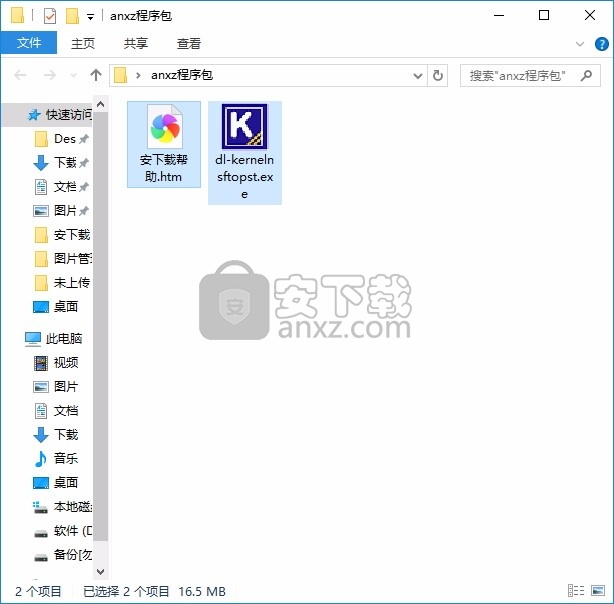Click the folder icon in title bar
The image size is (614, 604).
tap(17, 16)
